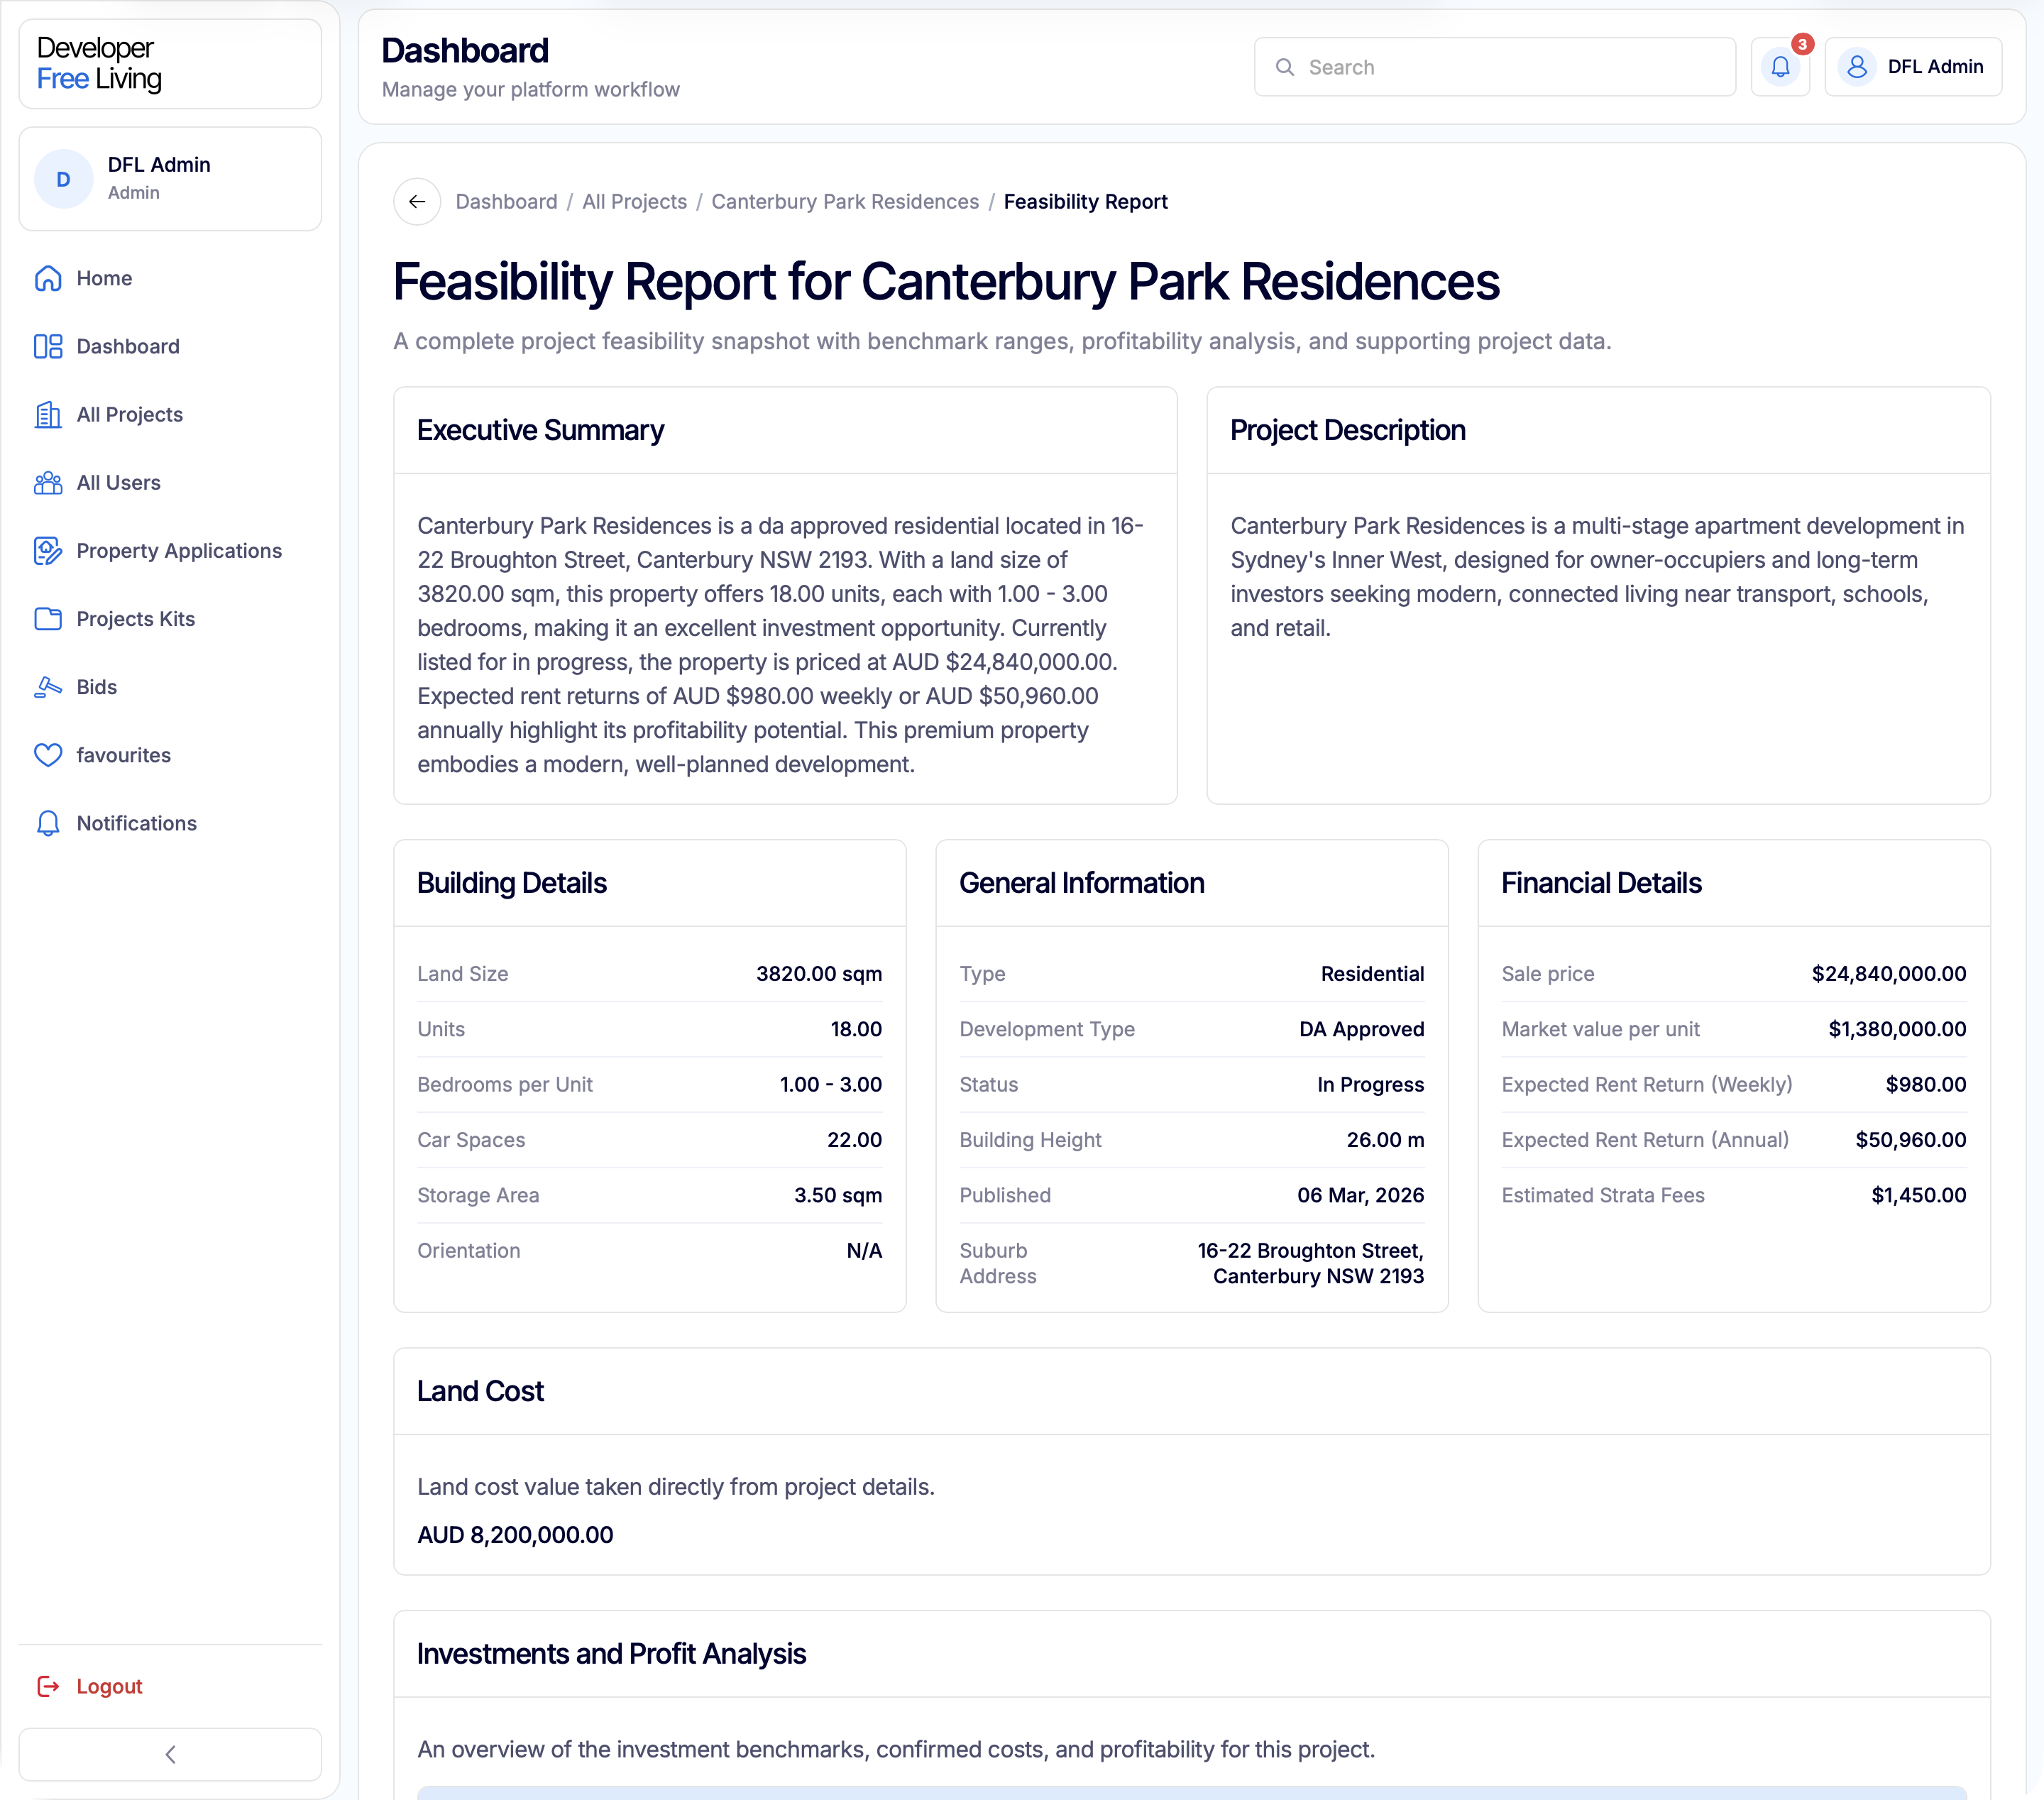This screenshot has height=1800, width=2044.
Task: Click the Building Details heading
Action: pos(511,883)
